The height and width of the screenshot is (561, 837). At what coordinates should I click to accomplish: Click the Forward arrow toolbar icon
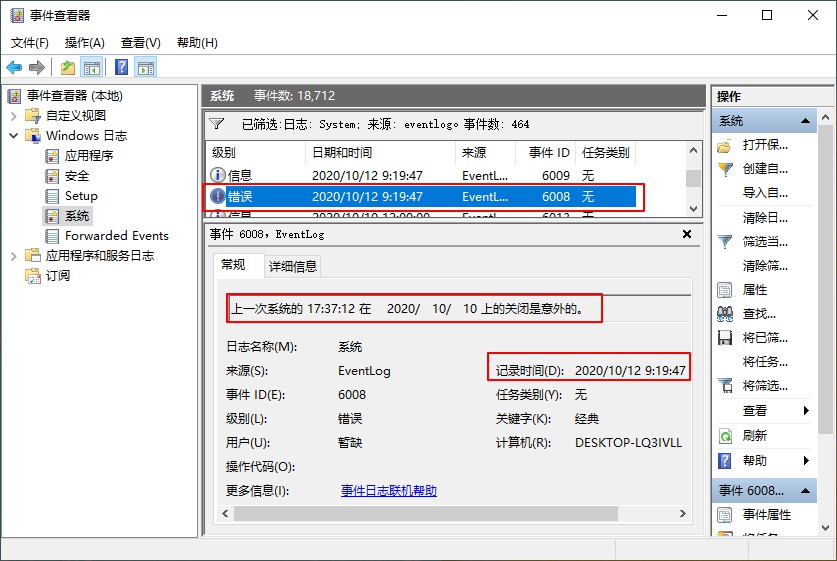coord(37,68)
